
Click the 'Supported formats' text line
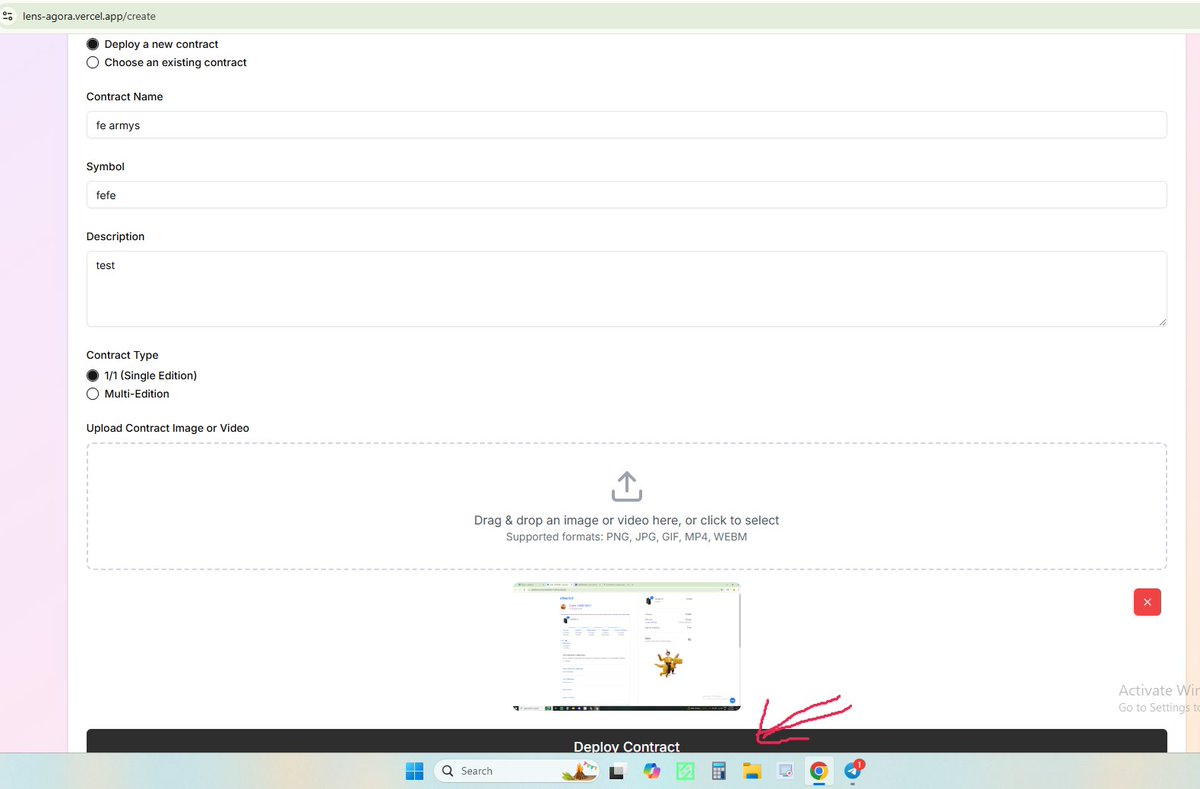(x=626, y=537)
